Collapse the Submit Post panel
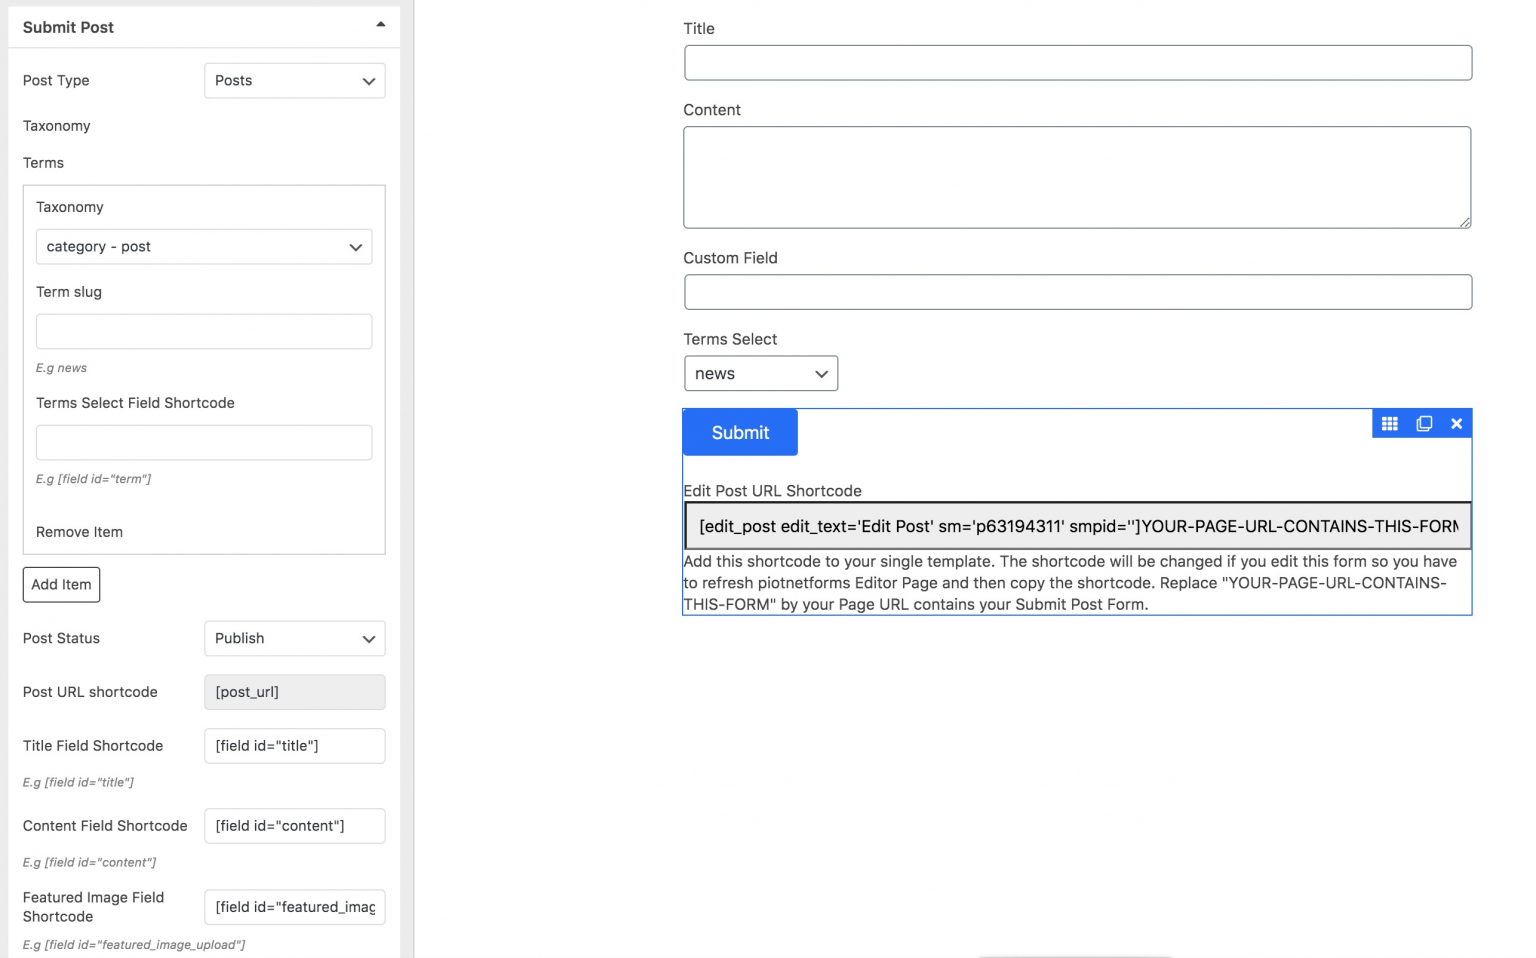1536x958 pixels. (x=380, y=22)
